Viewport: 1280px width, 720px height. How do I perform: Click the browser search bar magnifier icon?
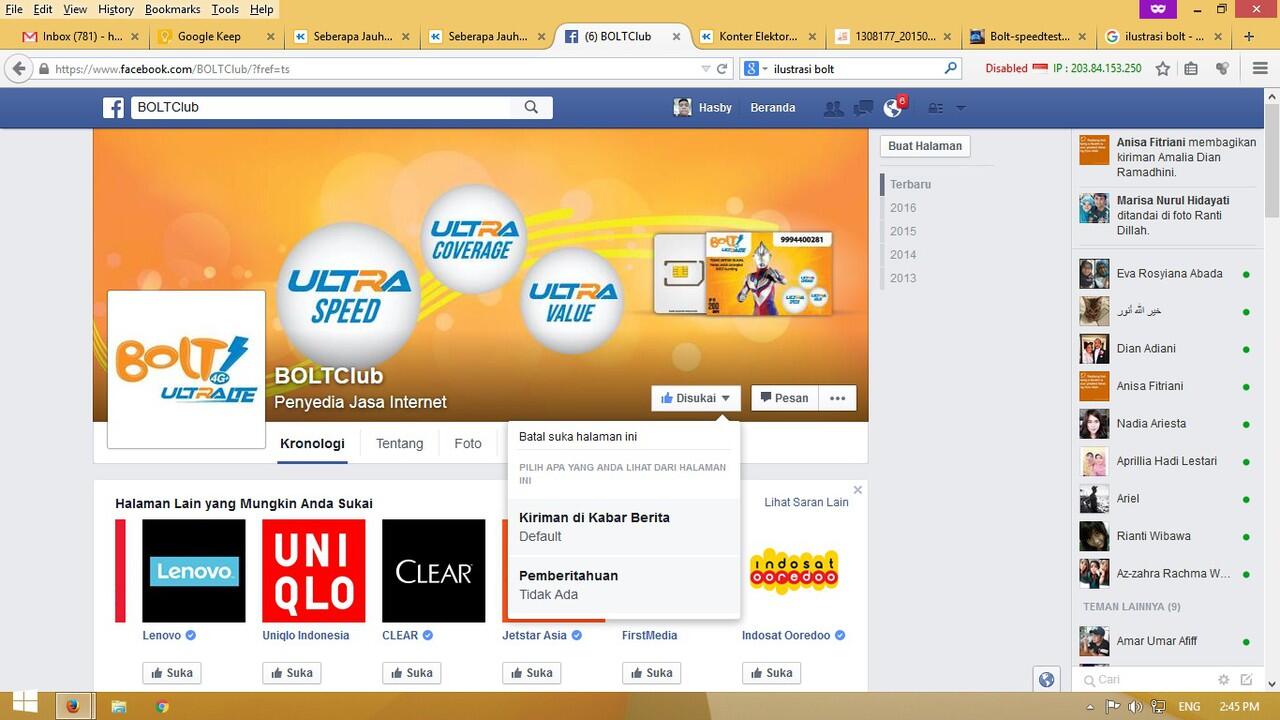[x=951, y=69]
